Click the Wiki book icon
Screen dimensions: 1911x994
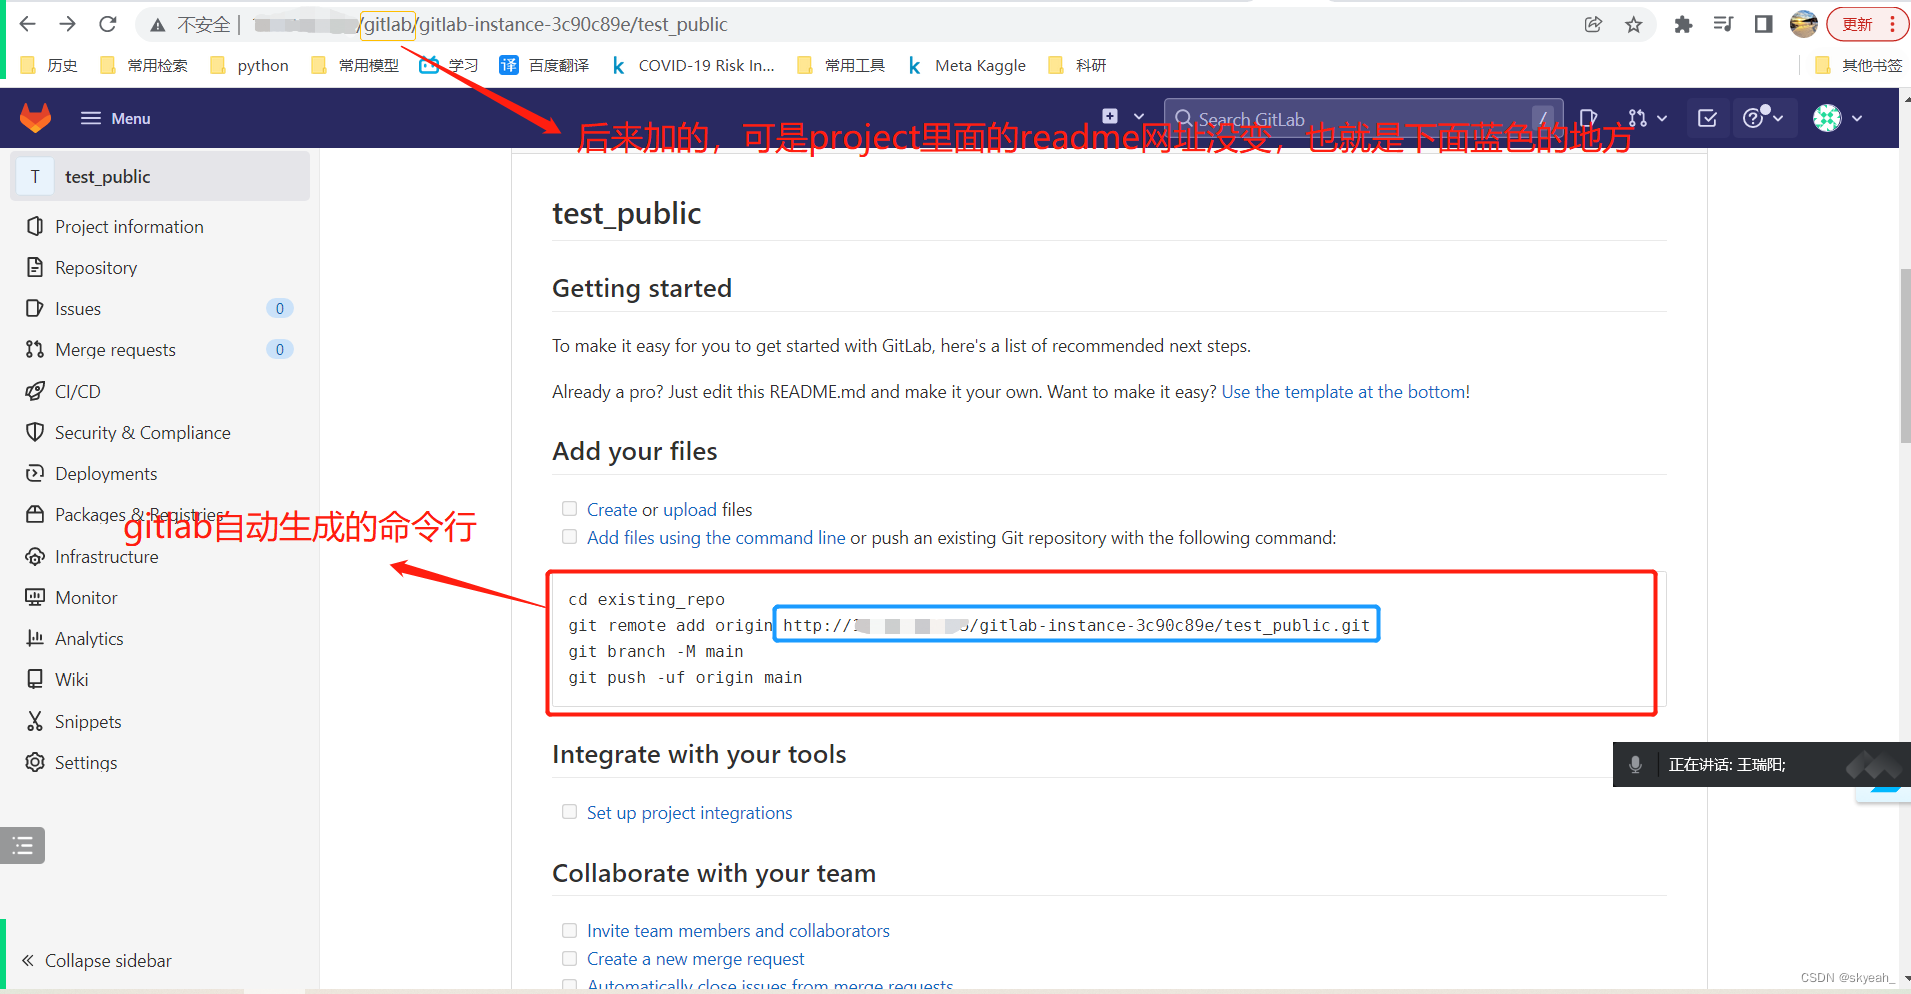tap(35, 679)
